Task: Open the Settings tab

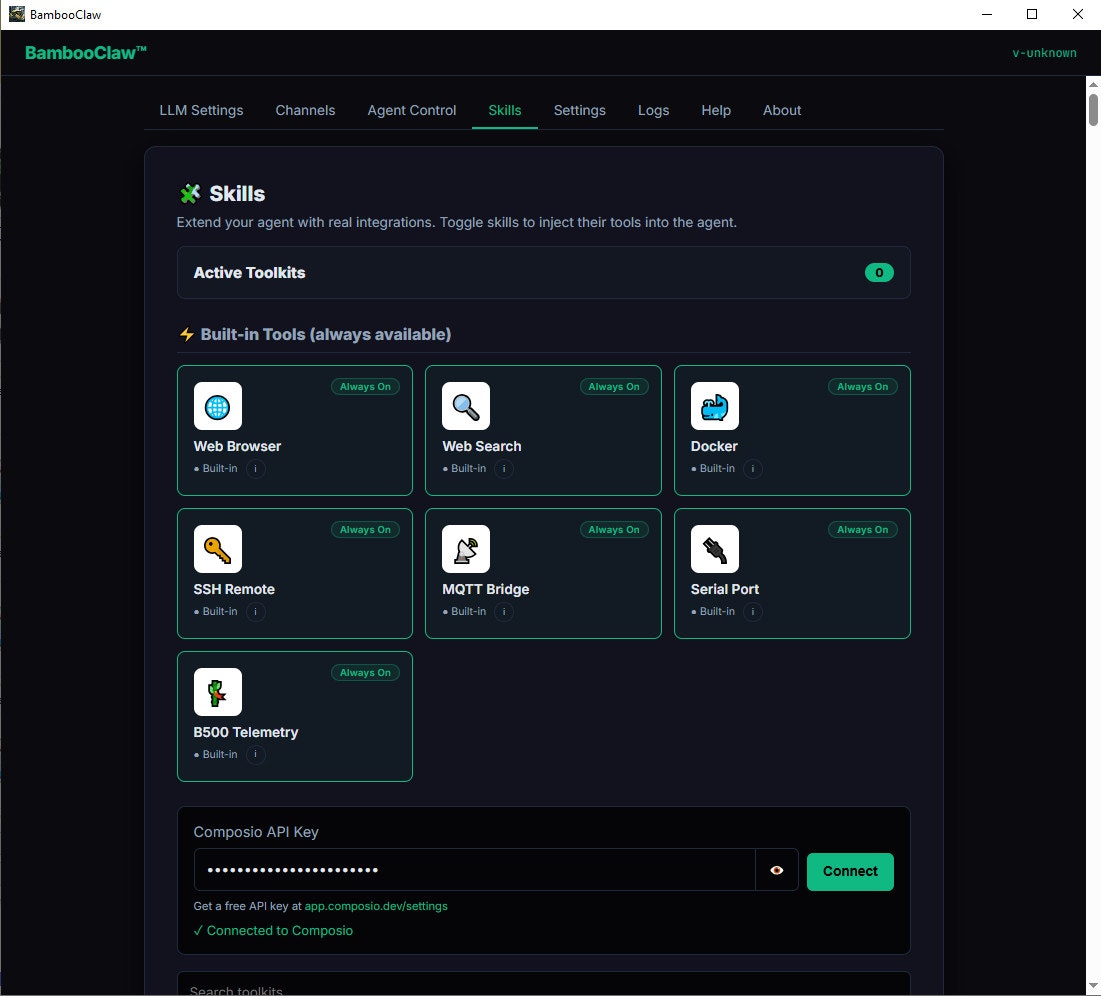Action: [579, 110]
